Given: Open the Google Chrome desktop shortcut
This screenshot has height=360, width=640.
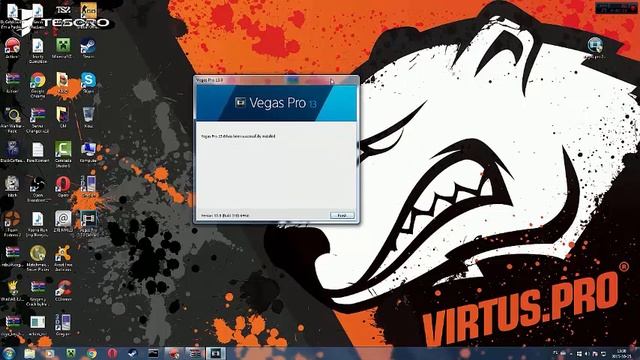Looking at the screenshot, I should (38, 85).
